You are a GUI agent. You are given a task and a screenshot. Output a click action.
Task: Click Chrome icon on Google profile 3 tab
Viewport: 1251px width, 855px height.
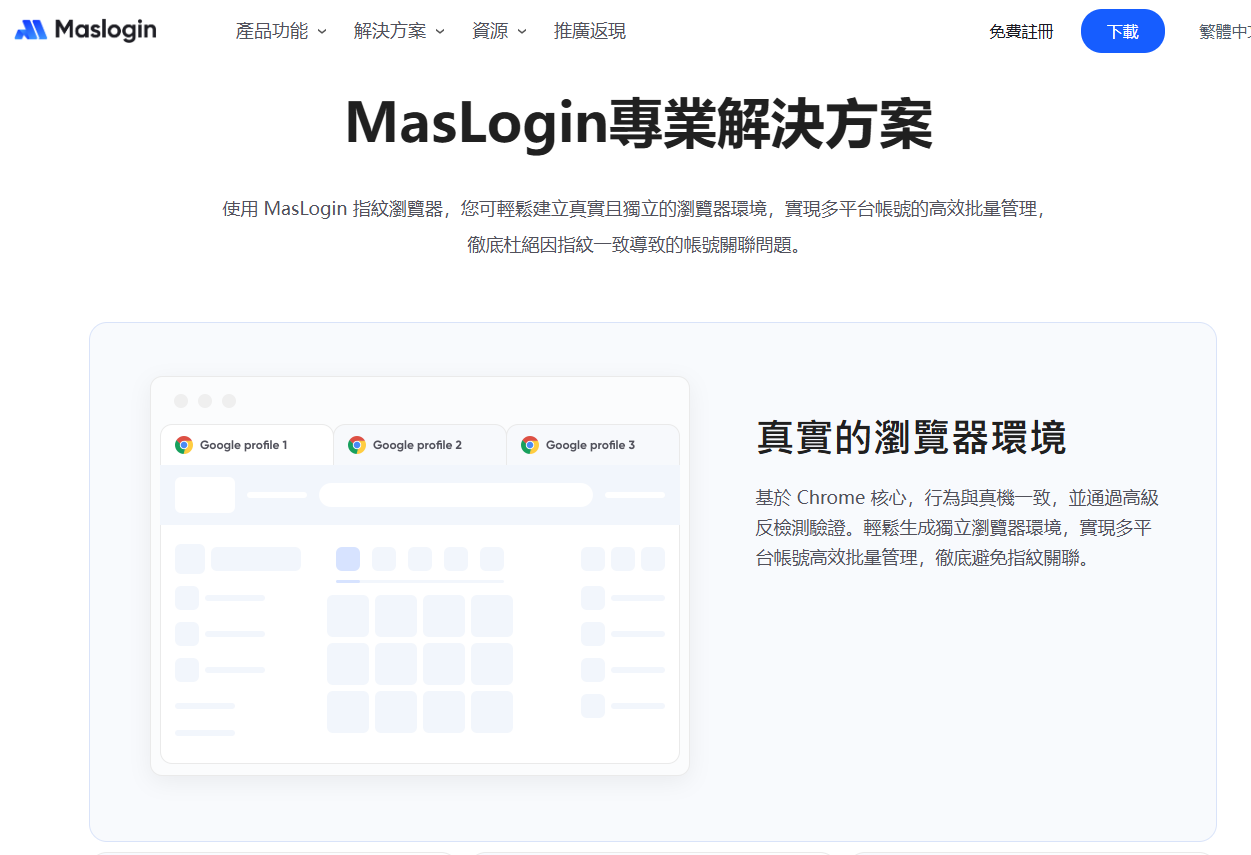(x=530, y=445)
